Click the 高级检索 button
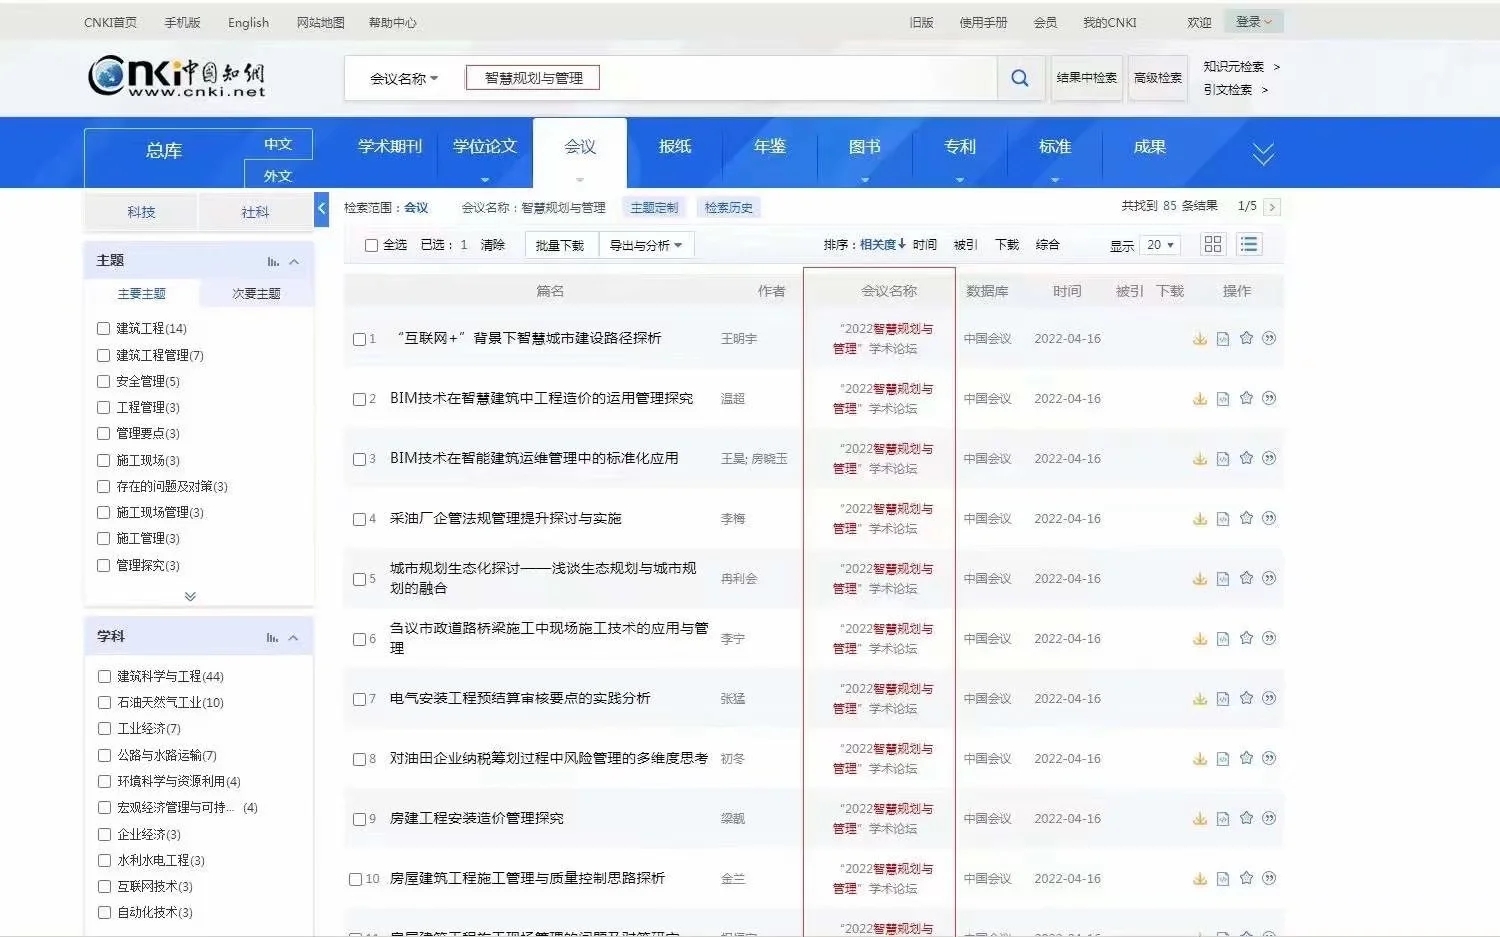 (x=1158, y=78)
